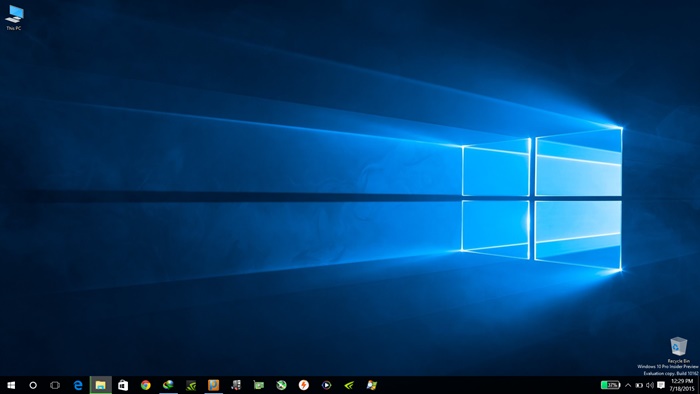Open the green round globe taskbar icon

click(x=281, y=385)
